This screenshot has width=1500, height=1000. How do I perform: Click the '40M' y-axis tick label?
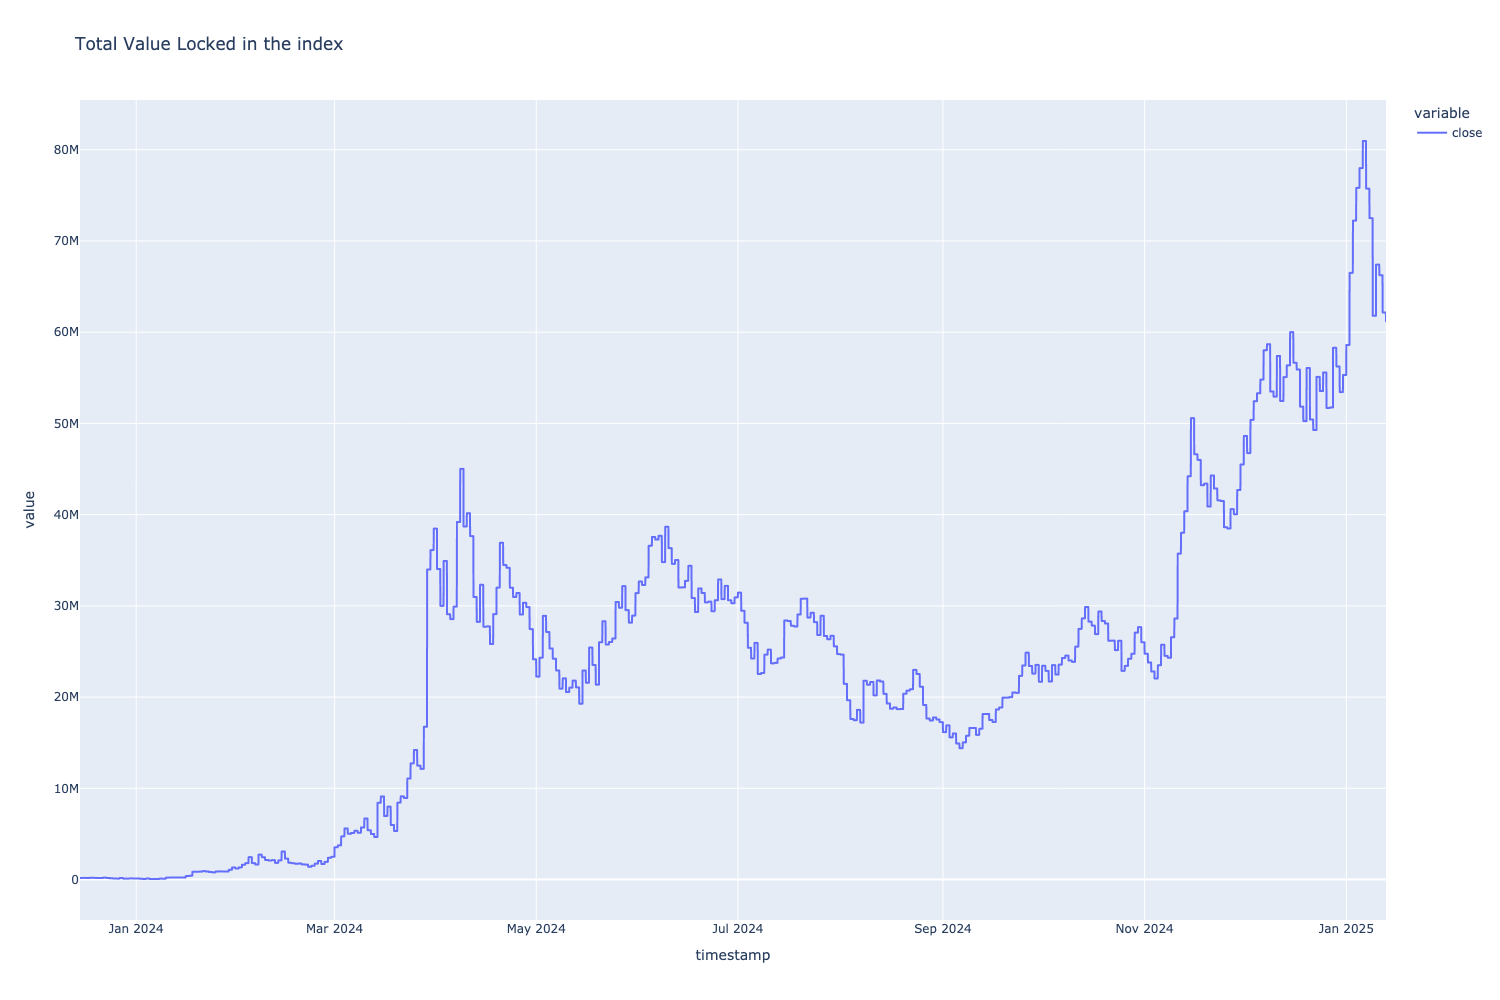click(66, 515)
